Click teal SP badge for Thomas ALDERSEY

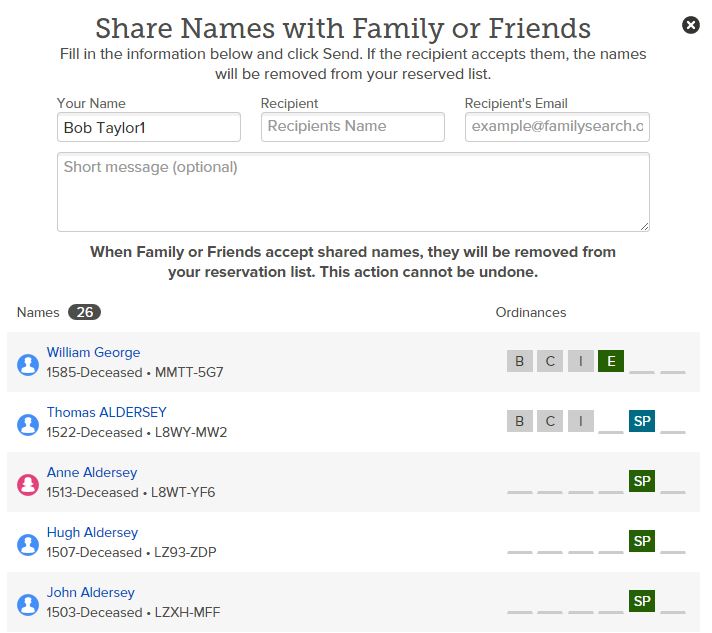[x=642, y=421]
